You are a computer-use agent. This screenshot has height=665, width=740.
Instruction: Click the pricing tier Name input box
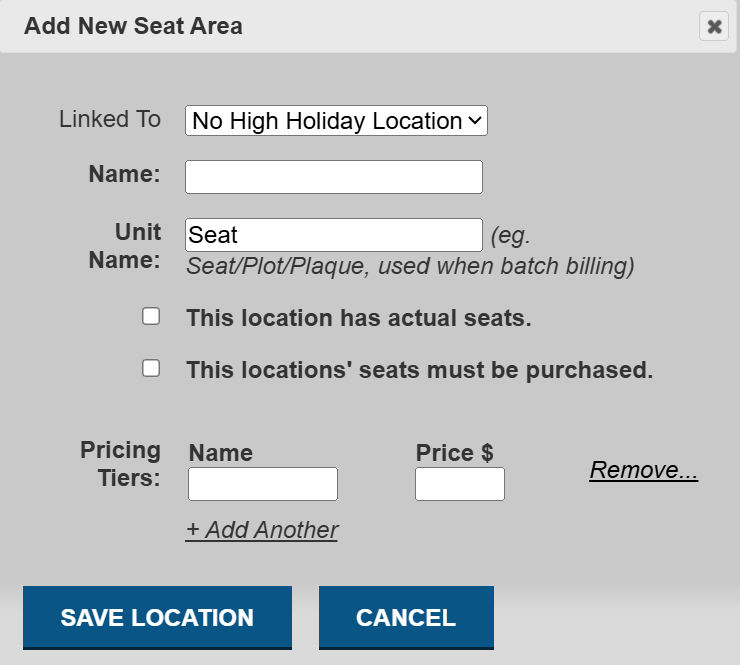point(263,484)
